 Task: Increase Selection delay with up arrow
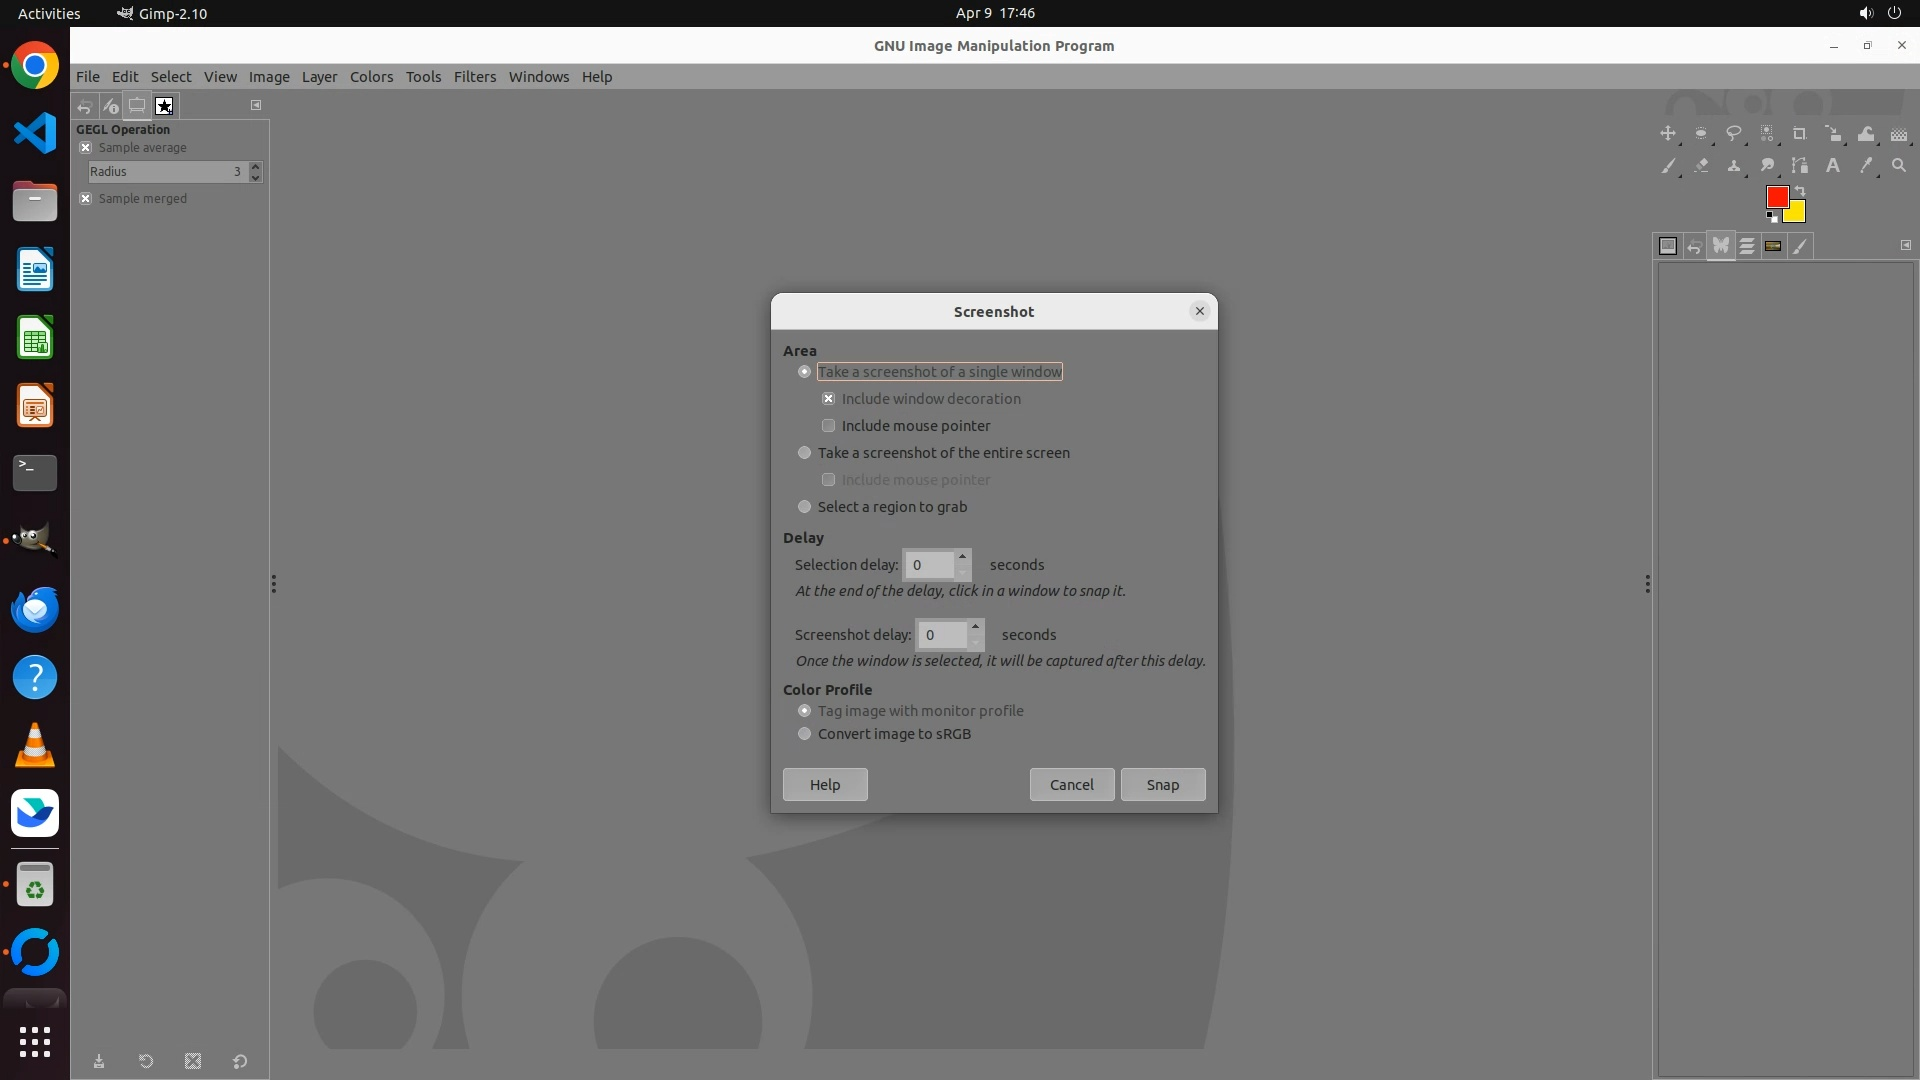(x=962, y=557)
